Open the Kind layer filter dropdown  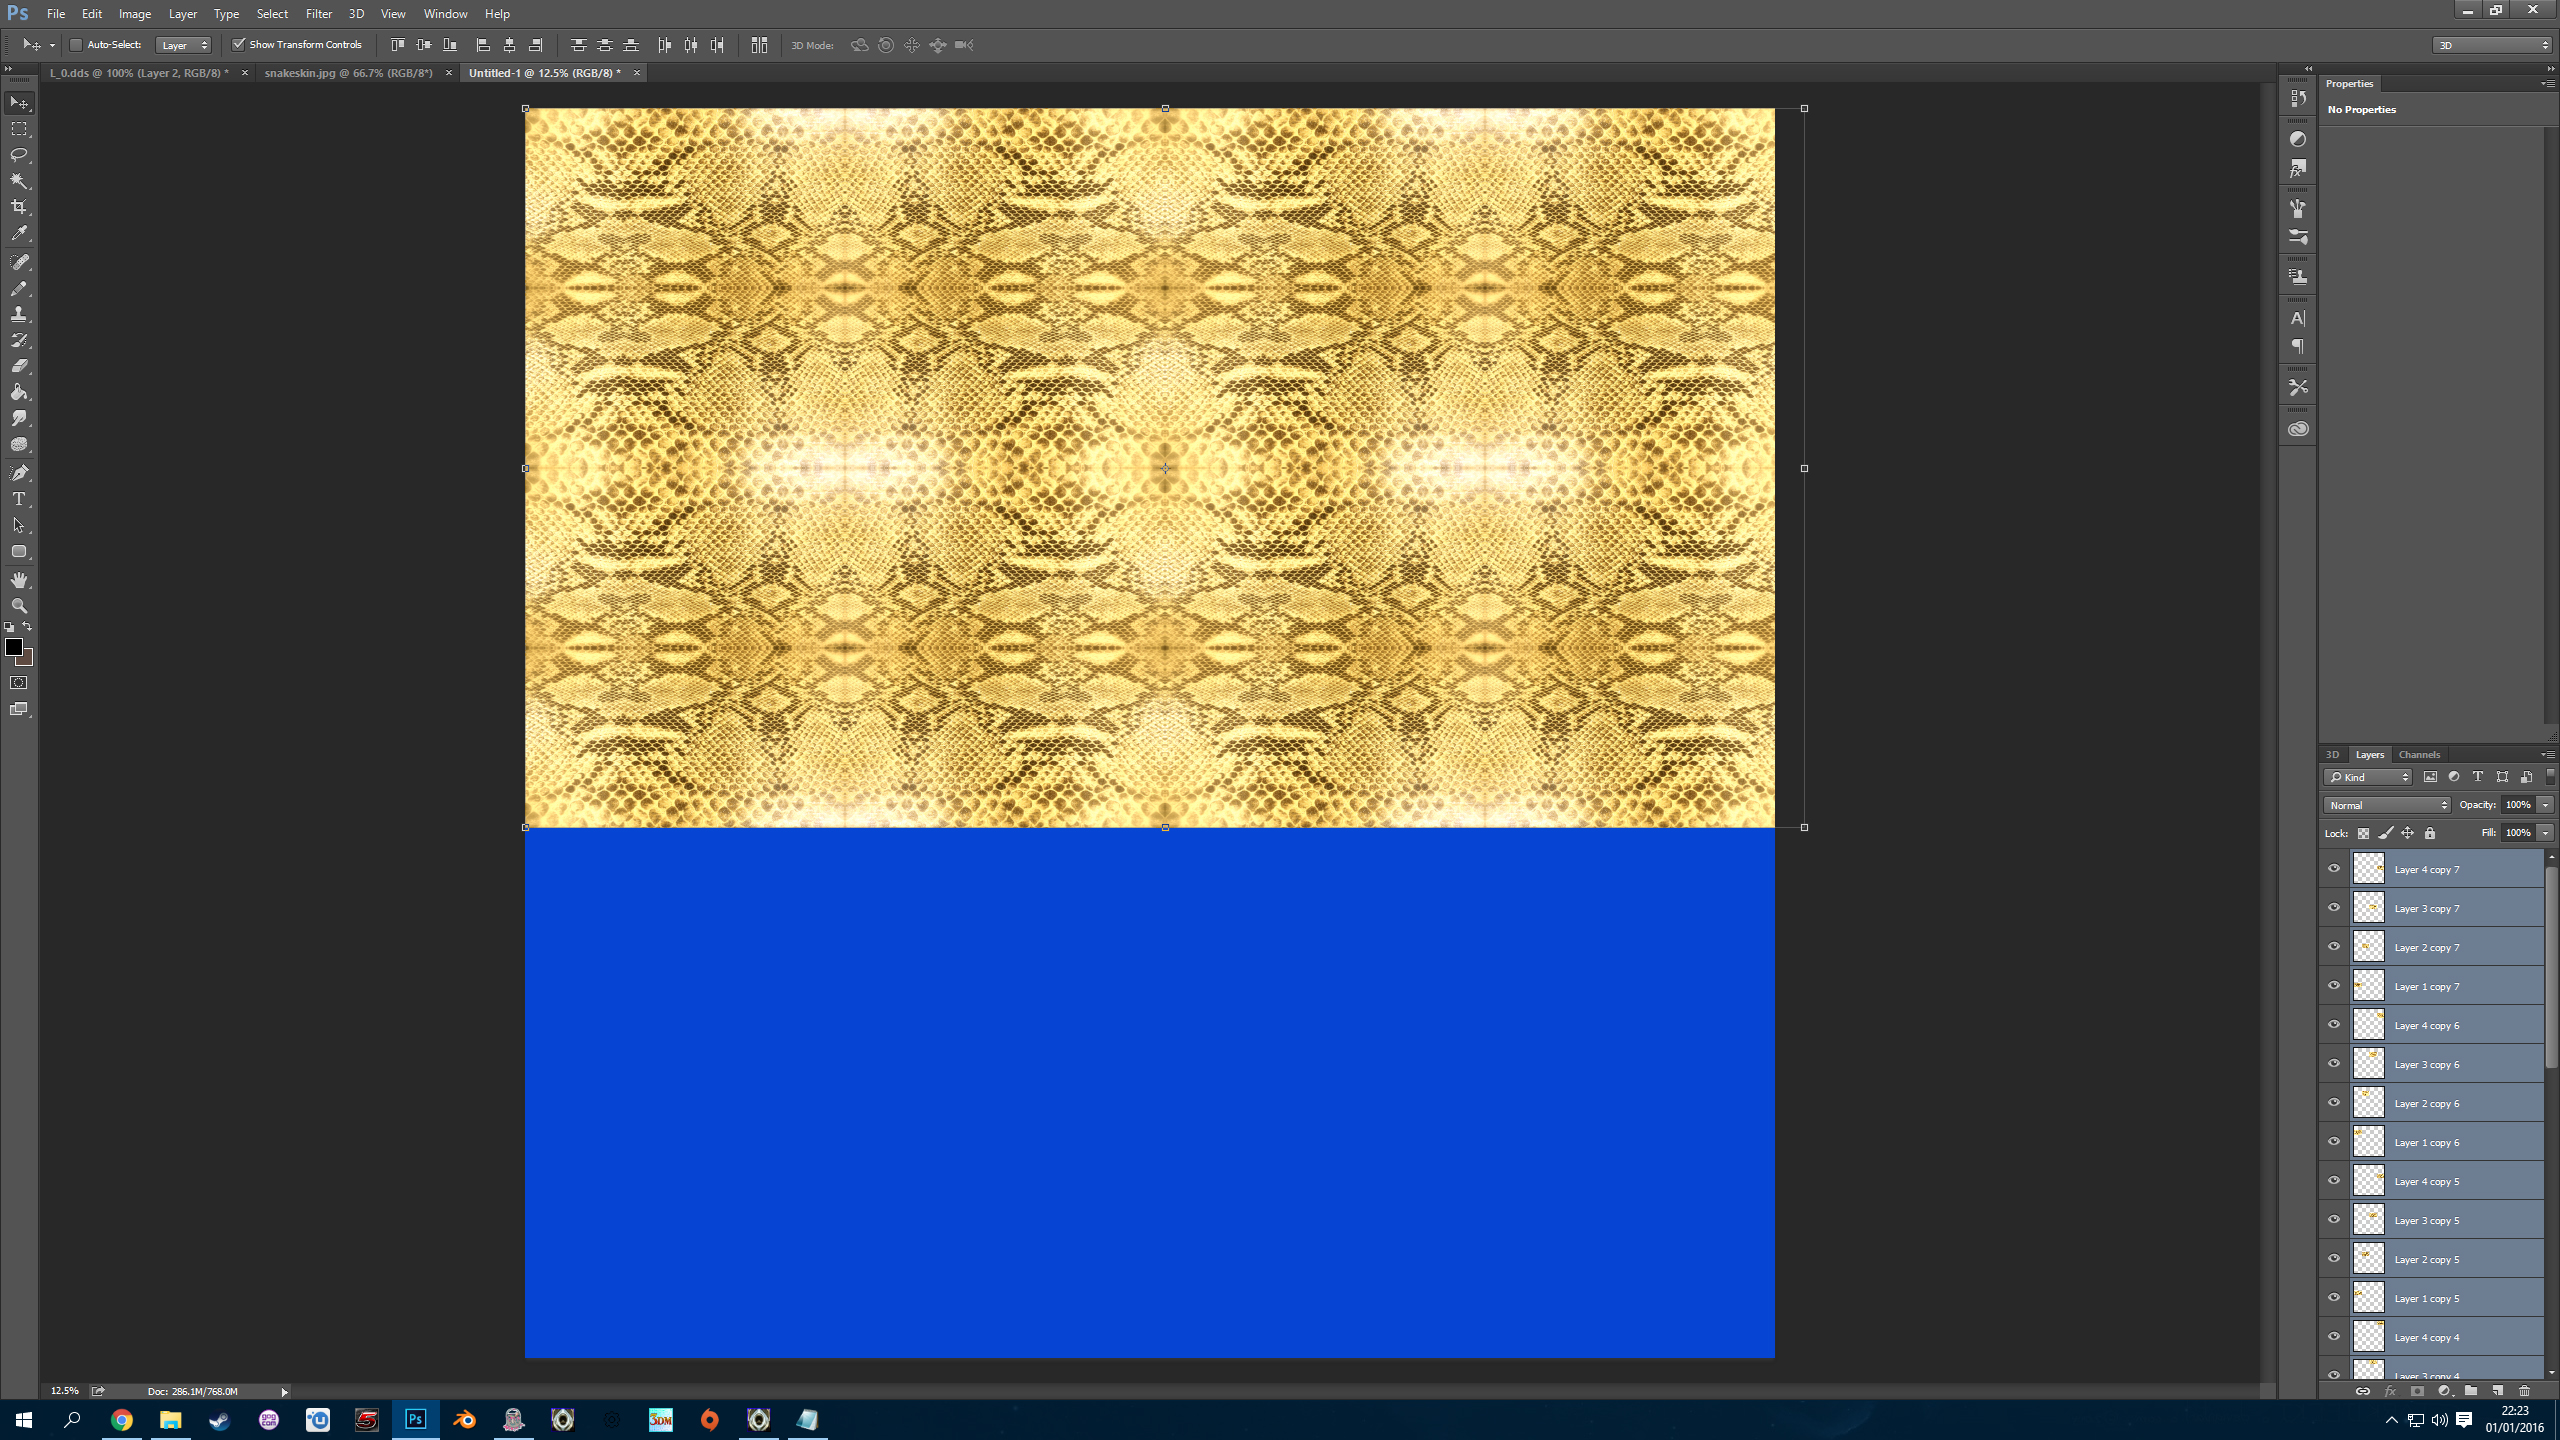click(2368, 777)
